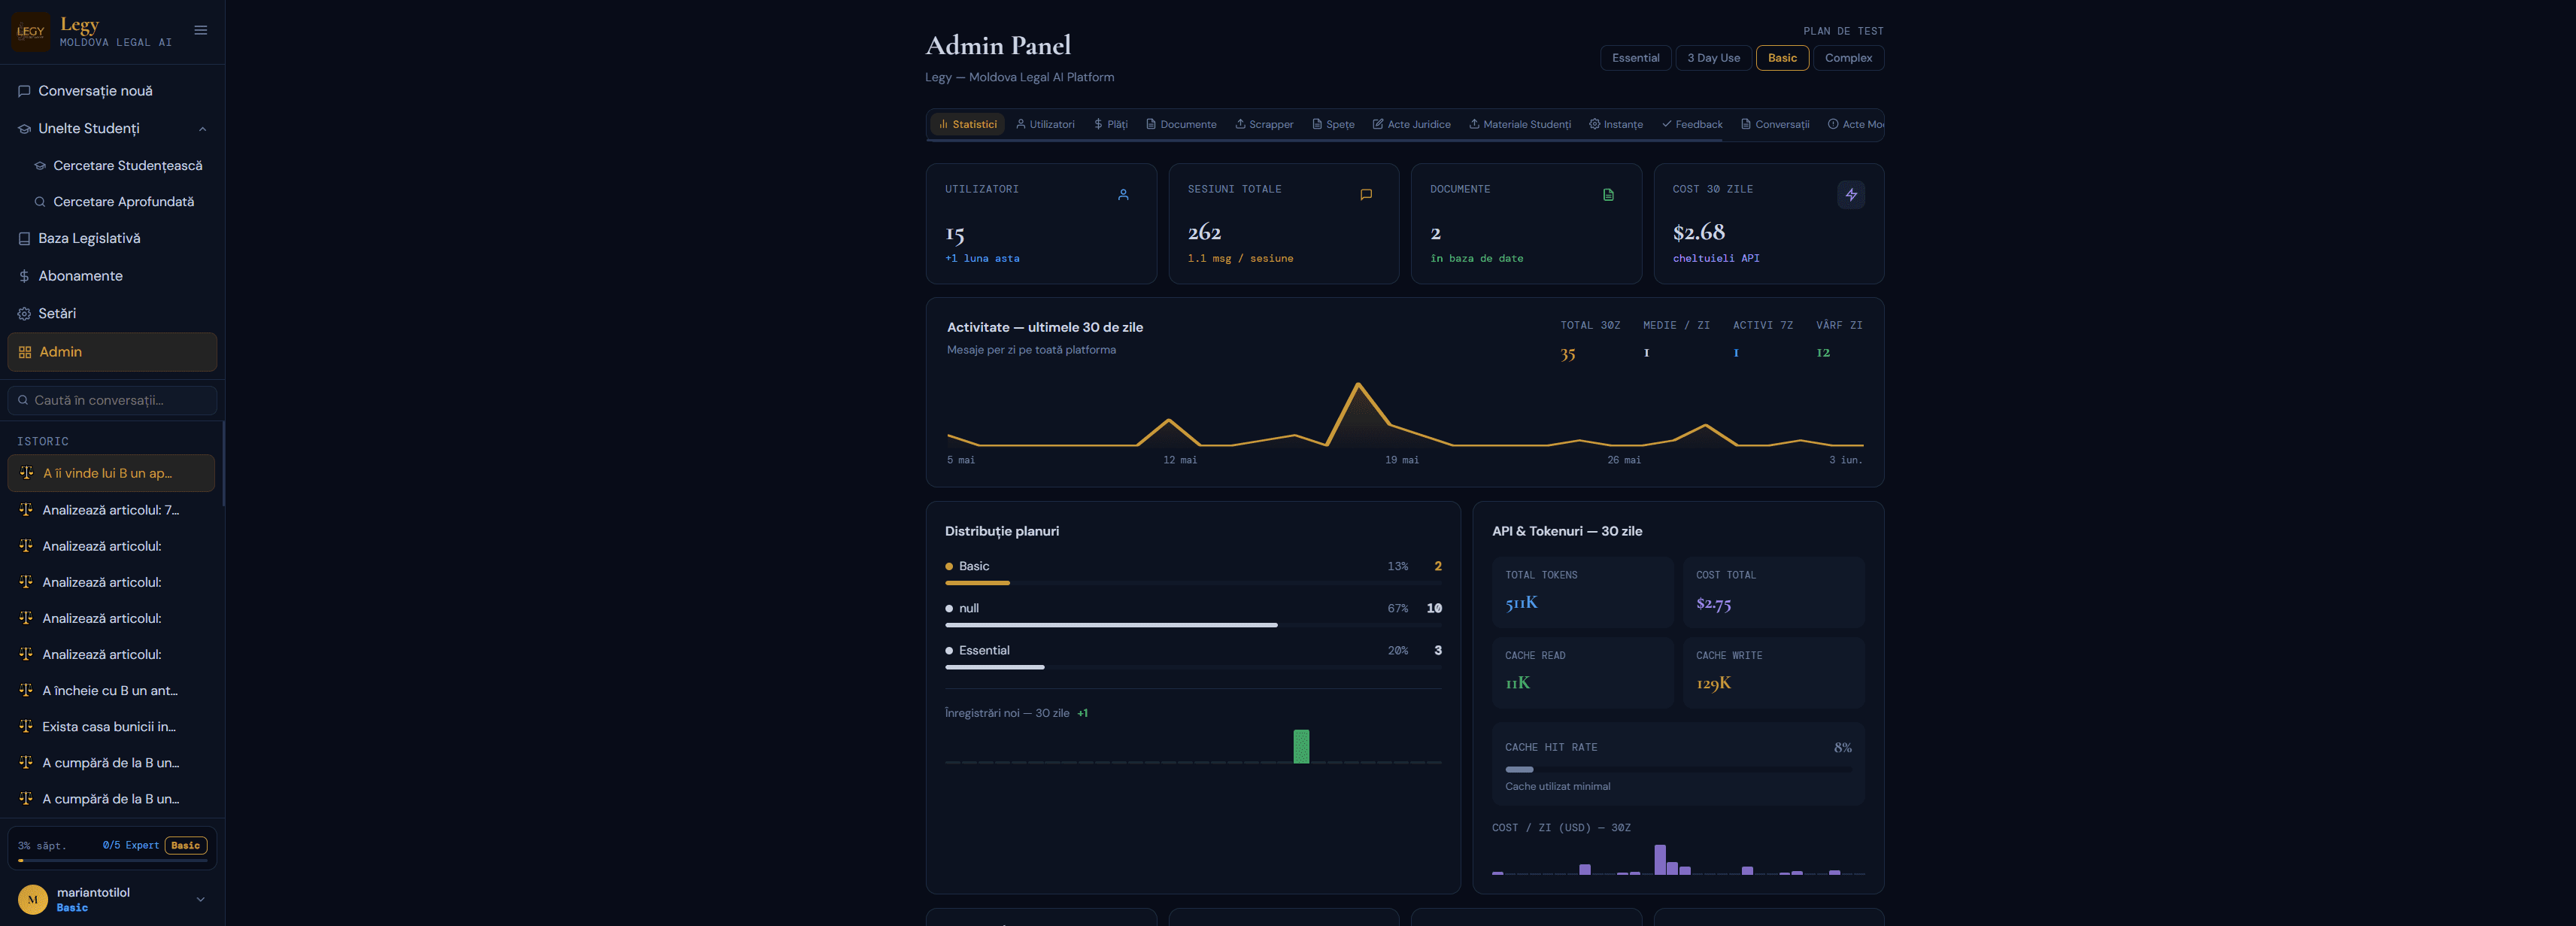
Task: Open Setări
Action: (112, 314)
